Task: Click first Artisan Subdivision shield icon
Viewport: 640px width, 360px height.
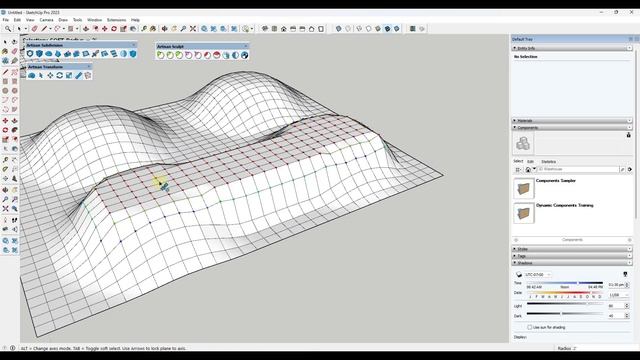Action: pyautogui.click(x=30, y=53)
